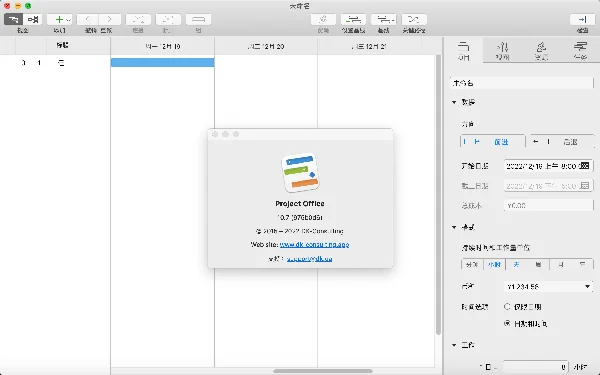Select the years unit segment
The height and width of the screenshot is (375, 600).
coord(582,265)
